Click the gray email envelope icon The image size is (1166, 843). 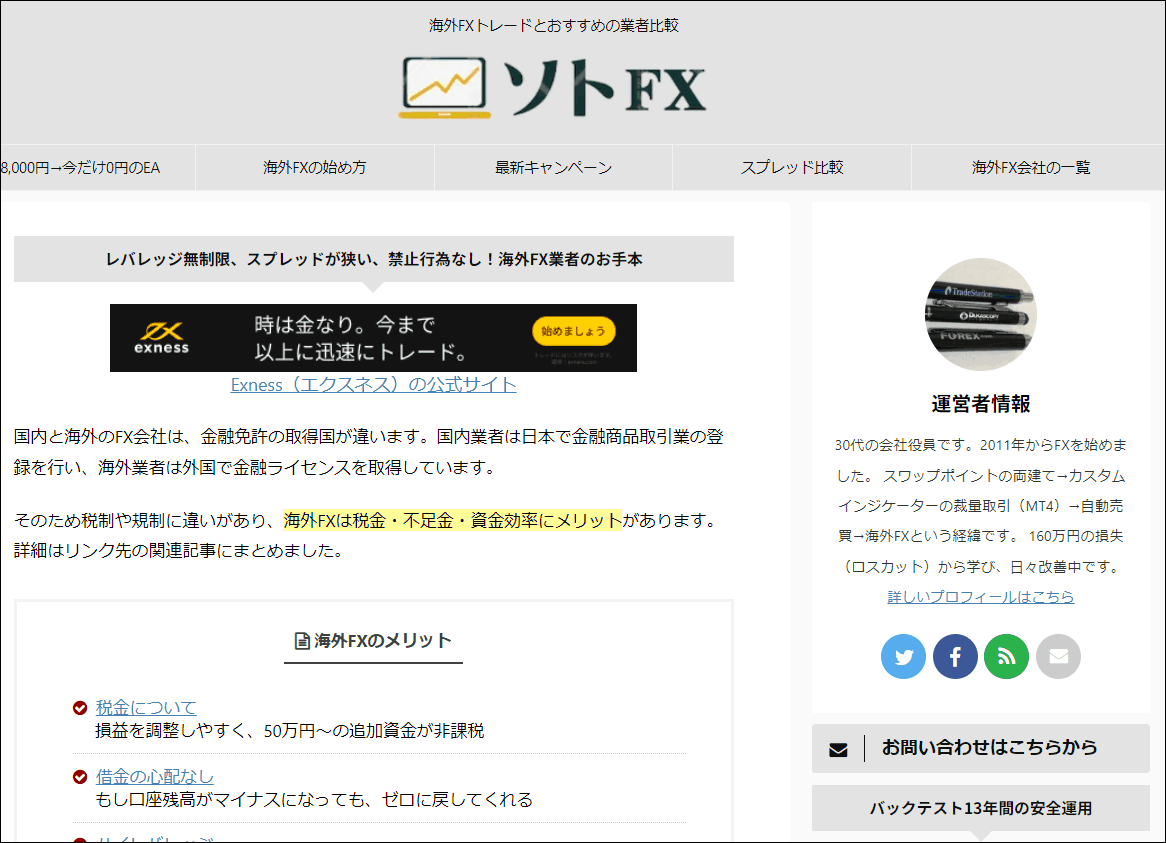1058,657
